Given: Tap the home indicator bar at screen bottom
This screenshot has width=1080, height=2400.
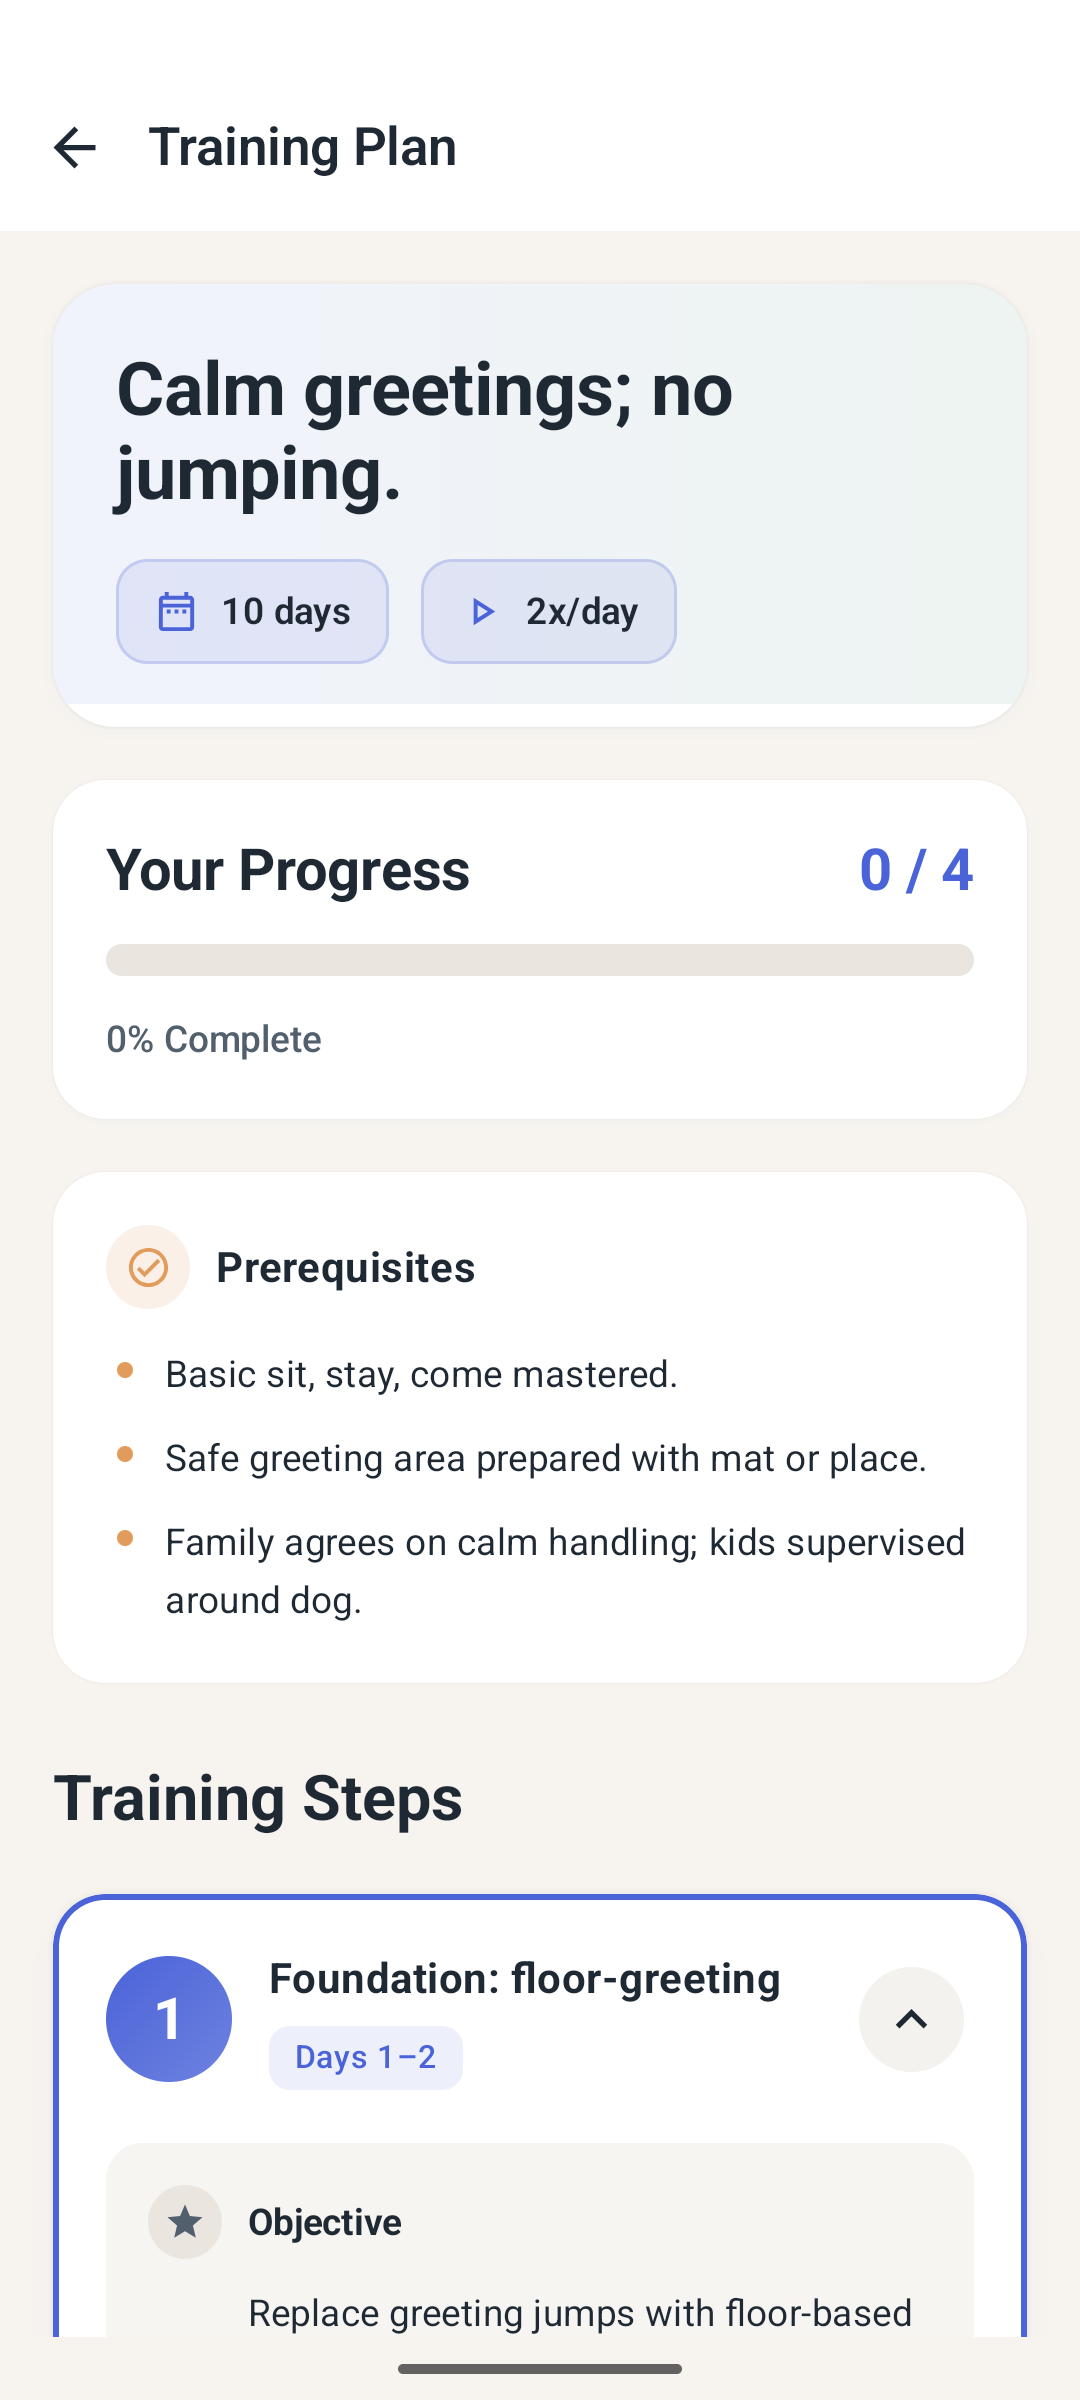Looking at the screenshot, I should [540, 2370].
